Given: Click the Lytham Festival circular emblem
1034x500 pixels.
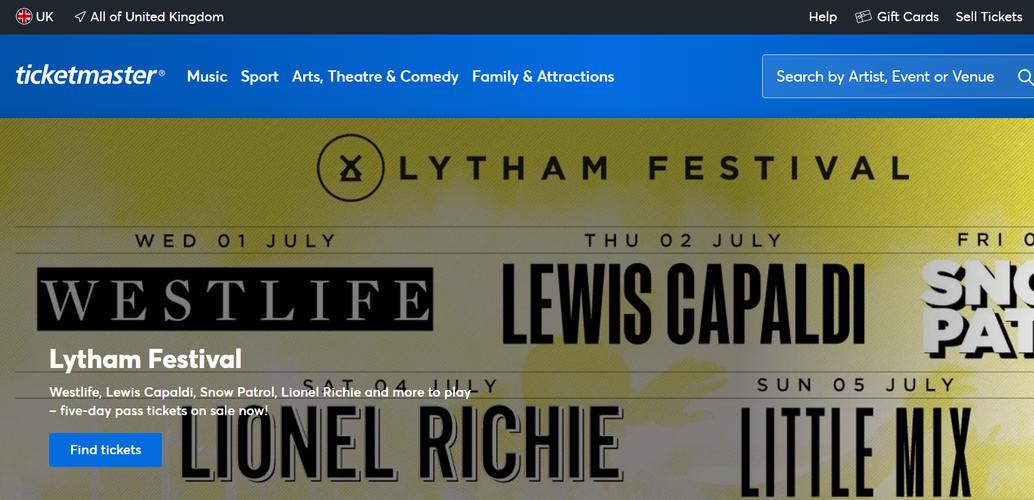Looking at the screenshot, I should click(x=350, y=167).
